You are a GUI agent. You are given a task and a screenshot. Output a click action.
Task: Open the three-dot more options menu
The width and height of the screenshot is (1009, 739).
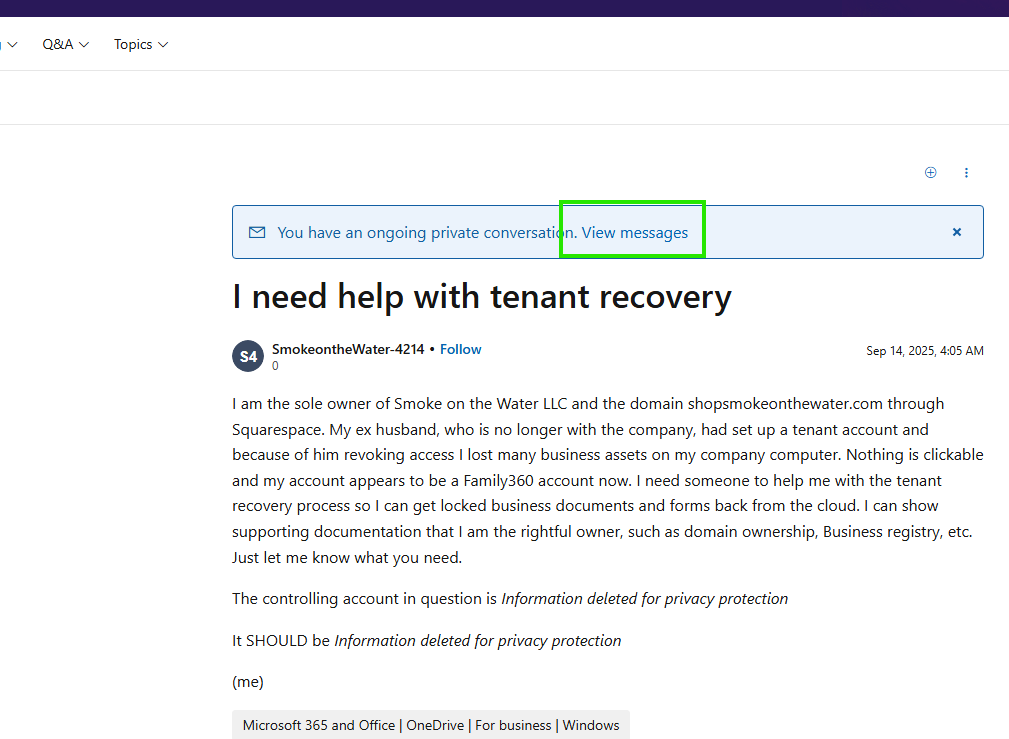pyautogui.click(x=966, y=173)
